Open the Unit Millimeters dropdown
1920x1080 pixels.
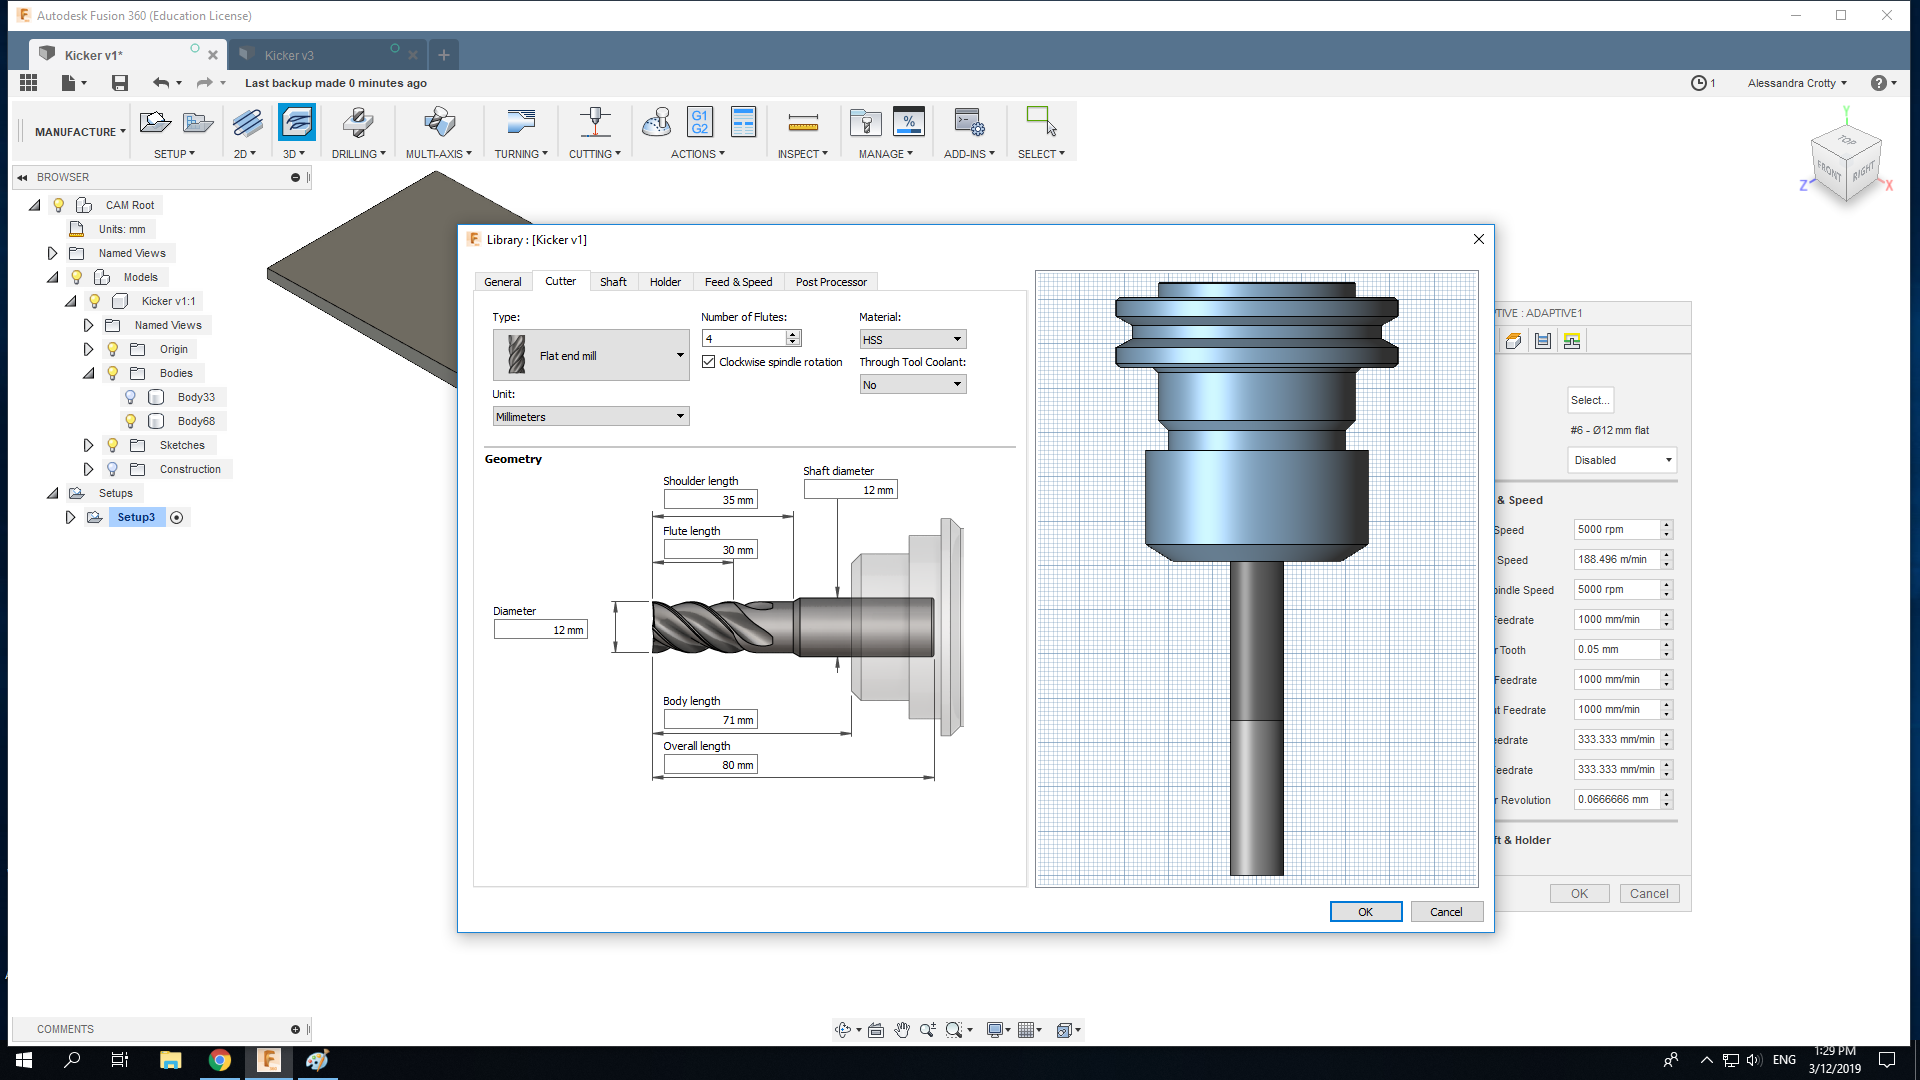click(590, 417)
